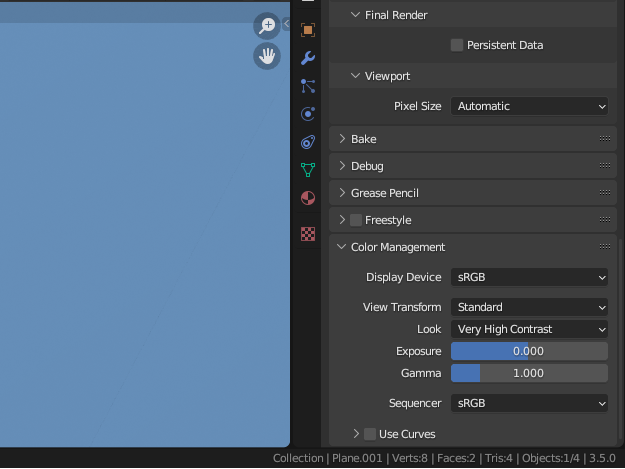Expand the Bake panel
This screenshot has width=625, height=469.
pyautogui.click(x=363, y=139)
